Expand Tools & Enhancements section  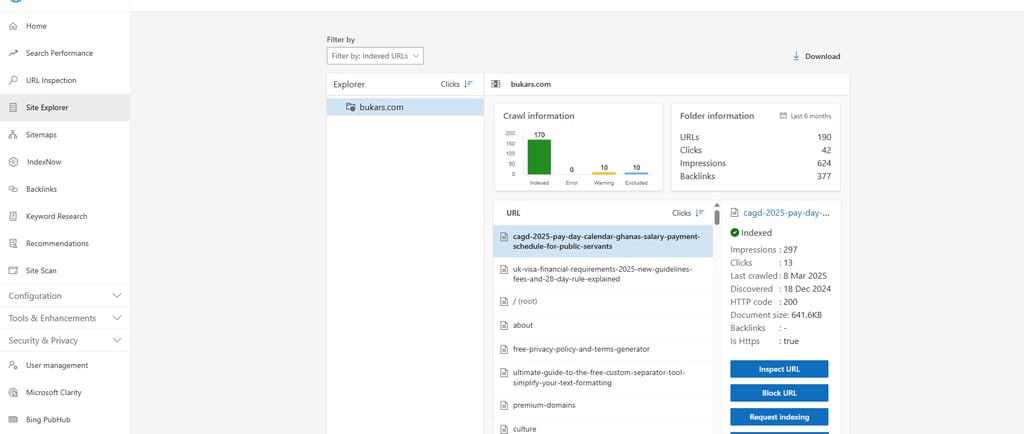click(x=65, y=318)
